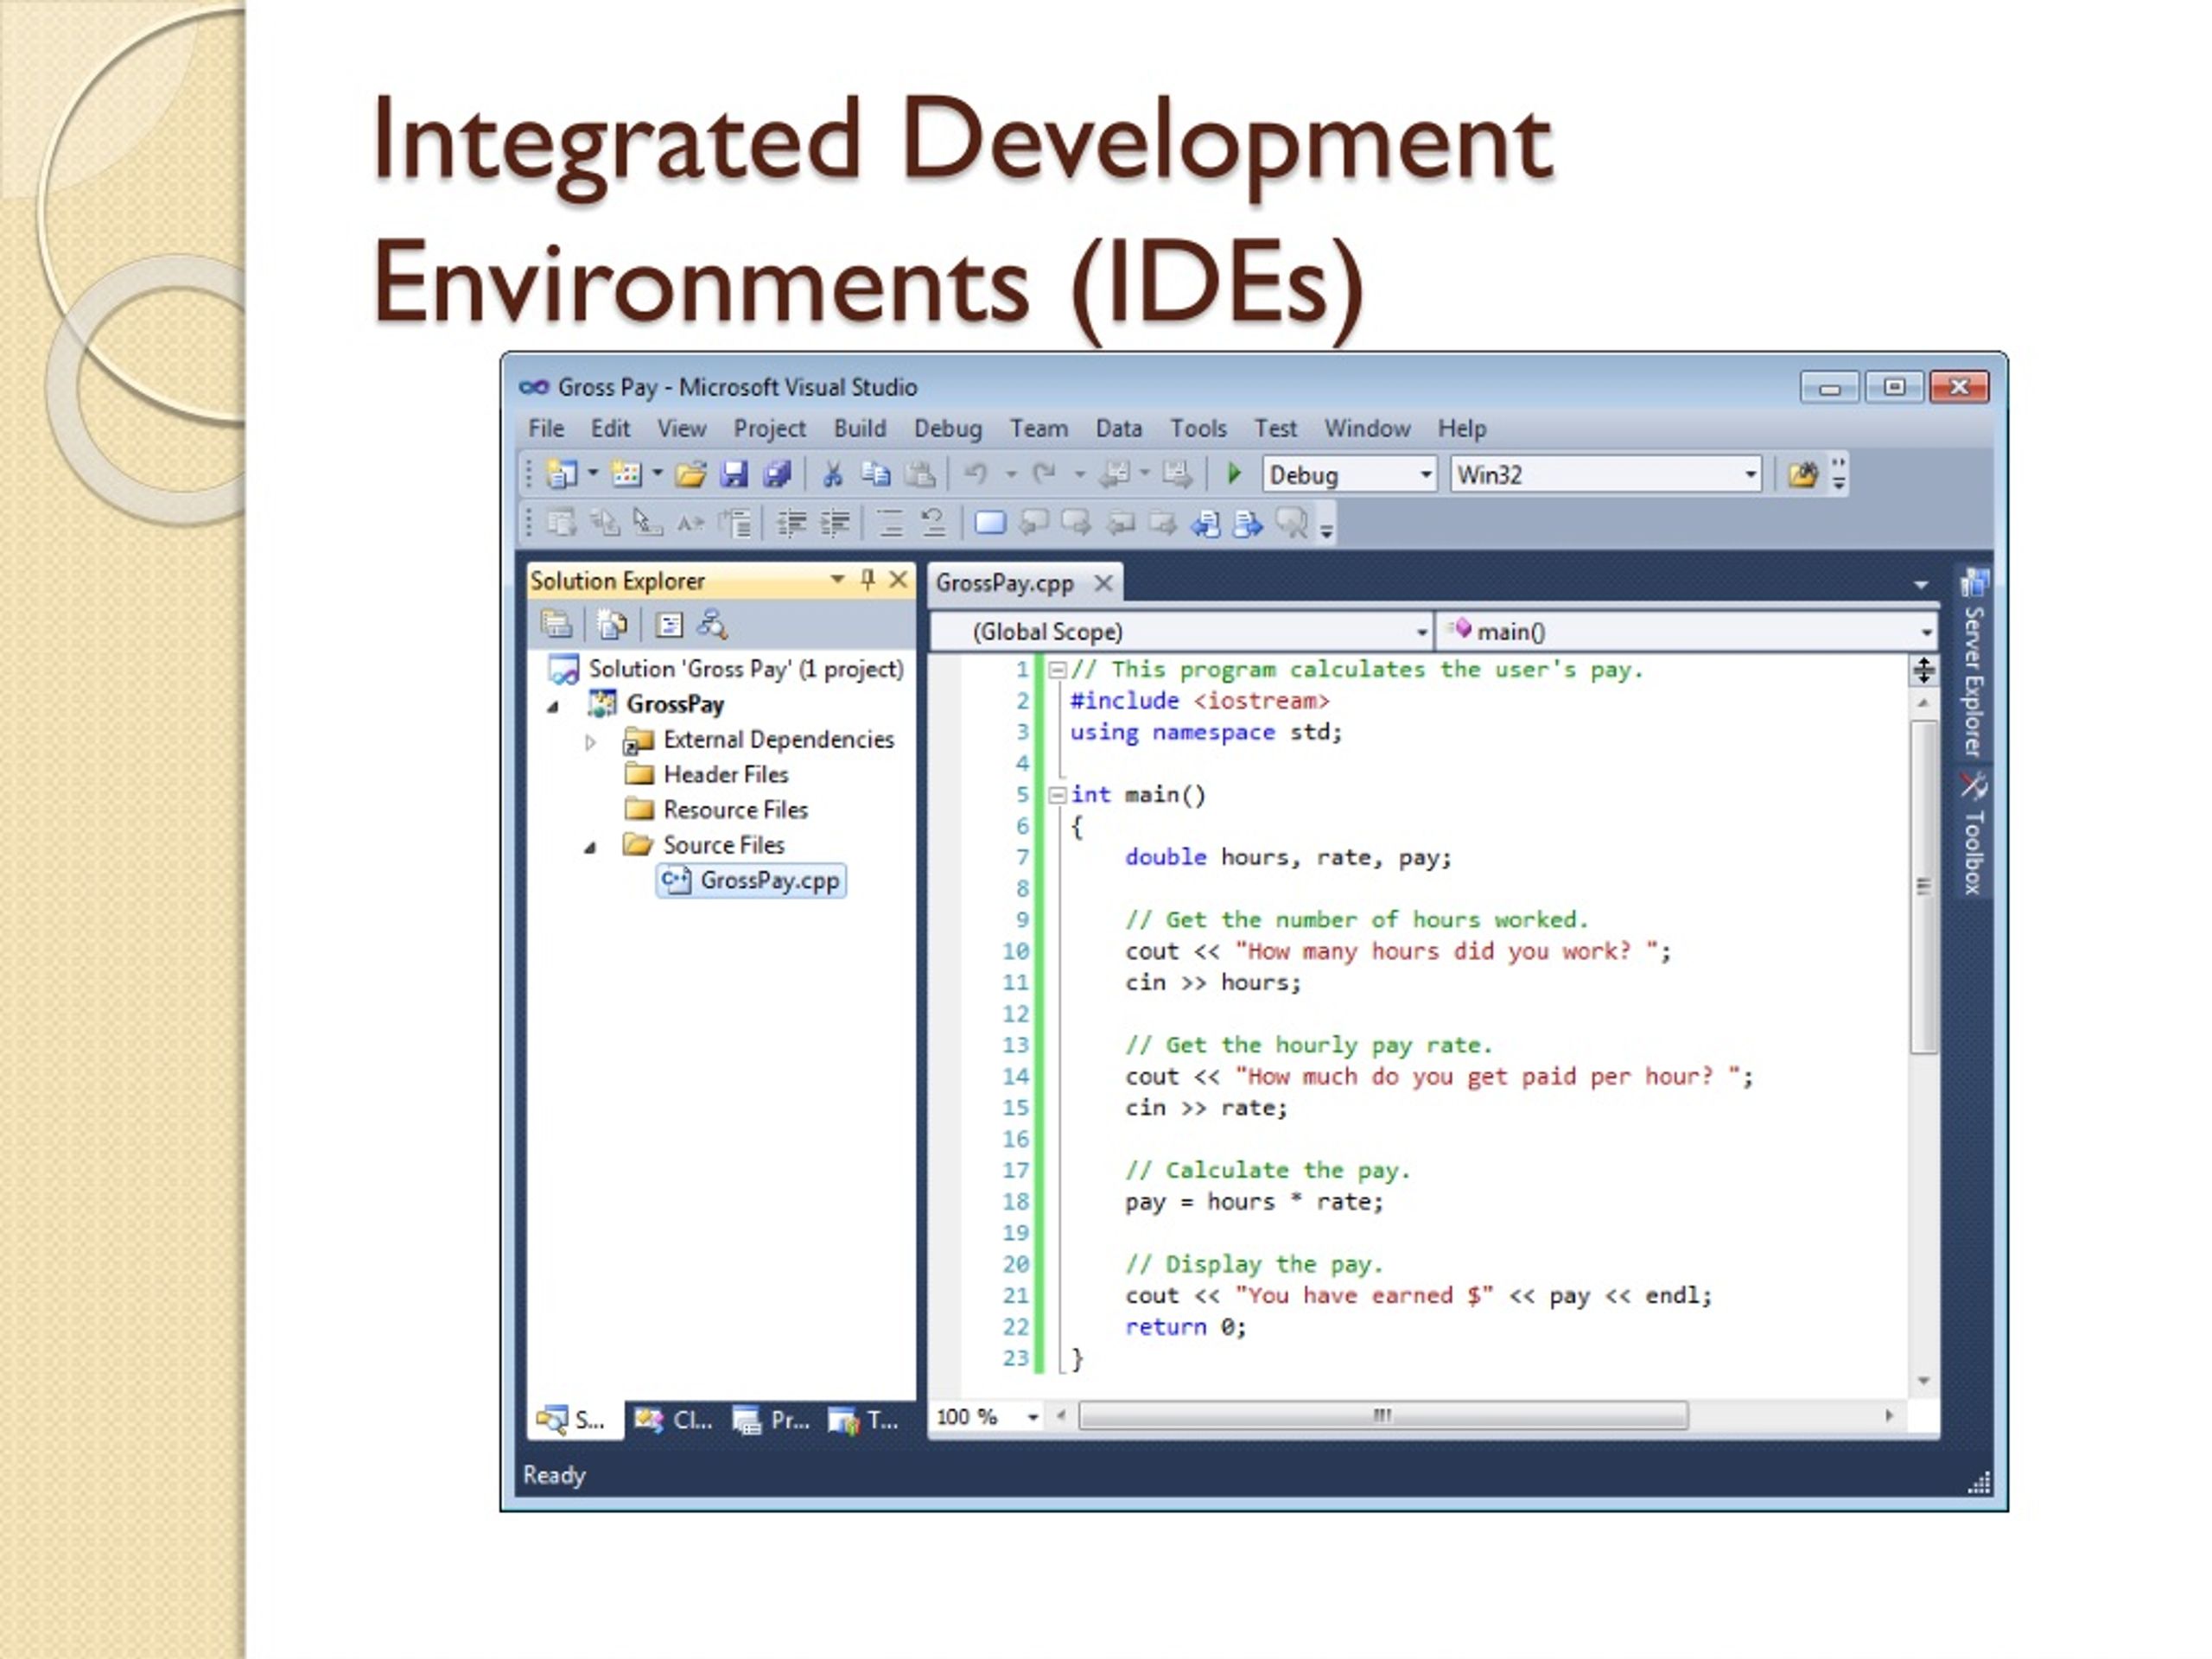Select the Resource Files folder

point(716,810)
